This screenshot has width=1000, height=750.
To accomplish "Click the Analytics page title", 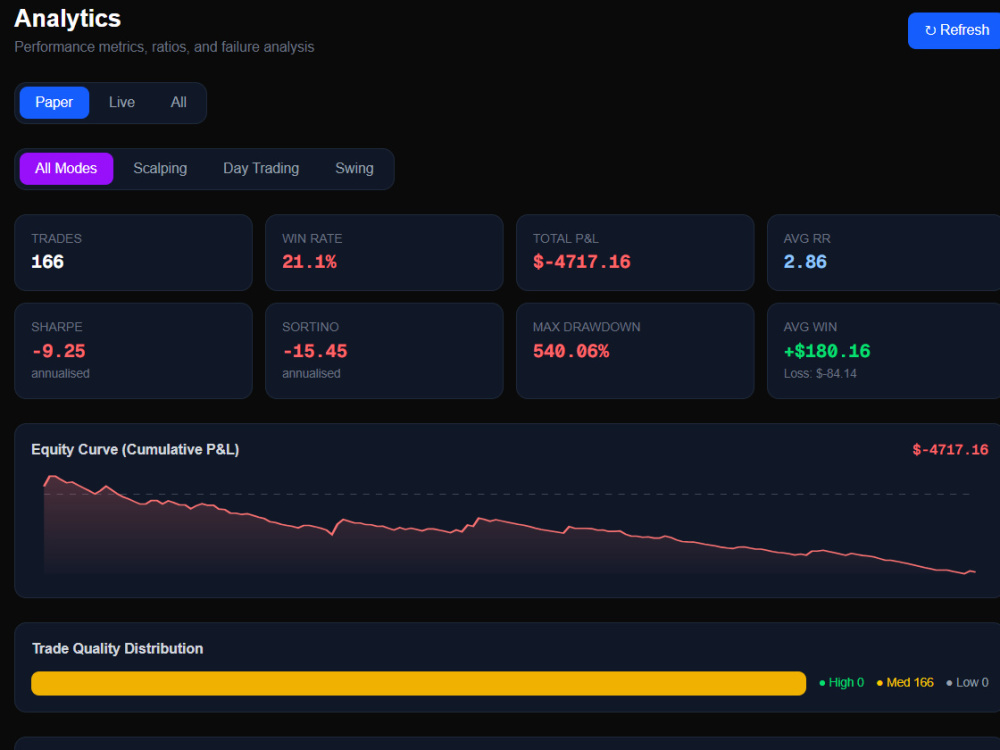I will click(x=68, y=18).
